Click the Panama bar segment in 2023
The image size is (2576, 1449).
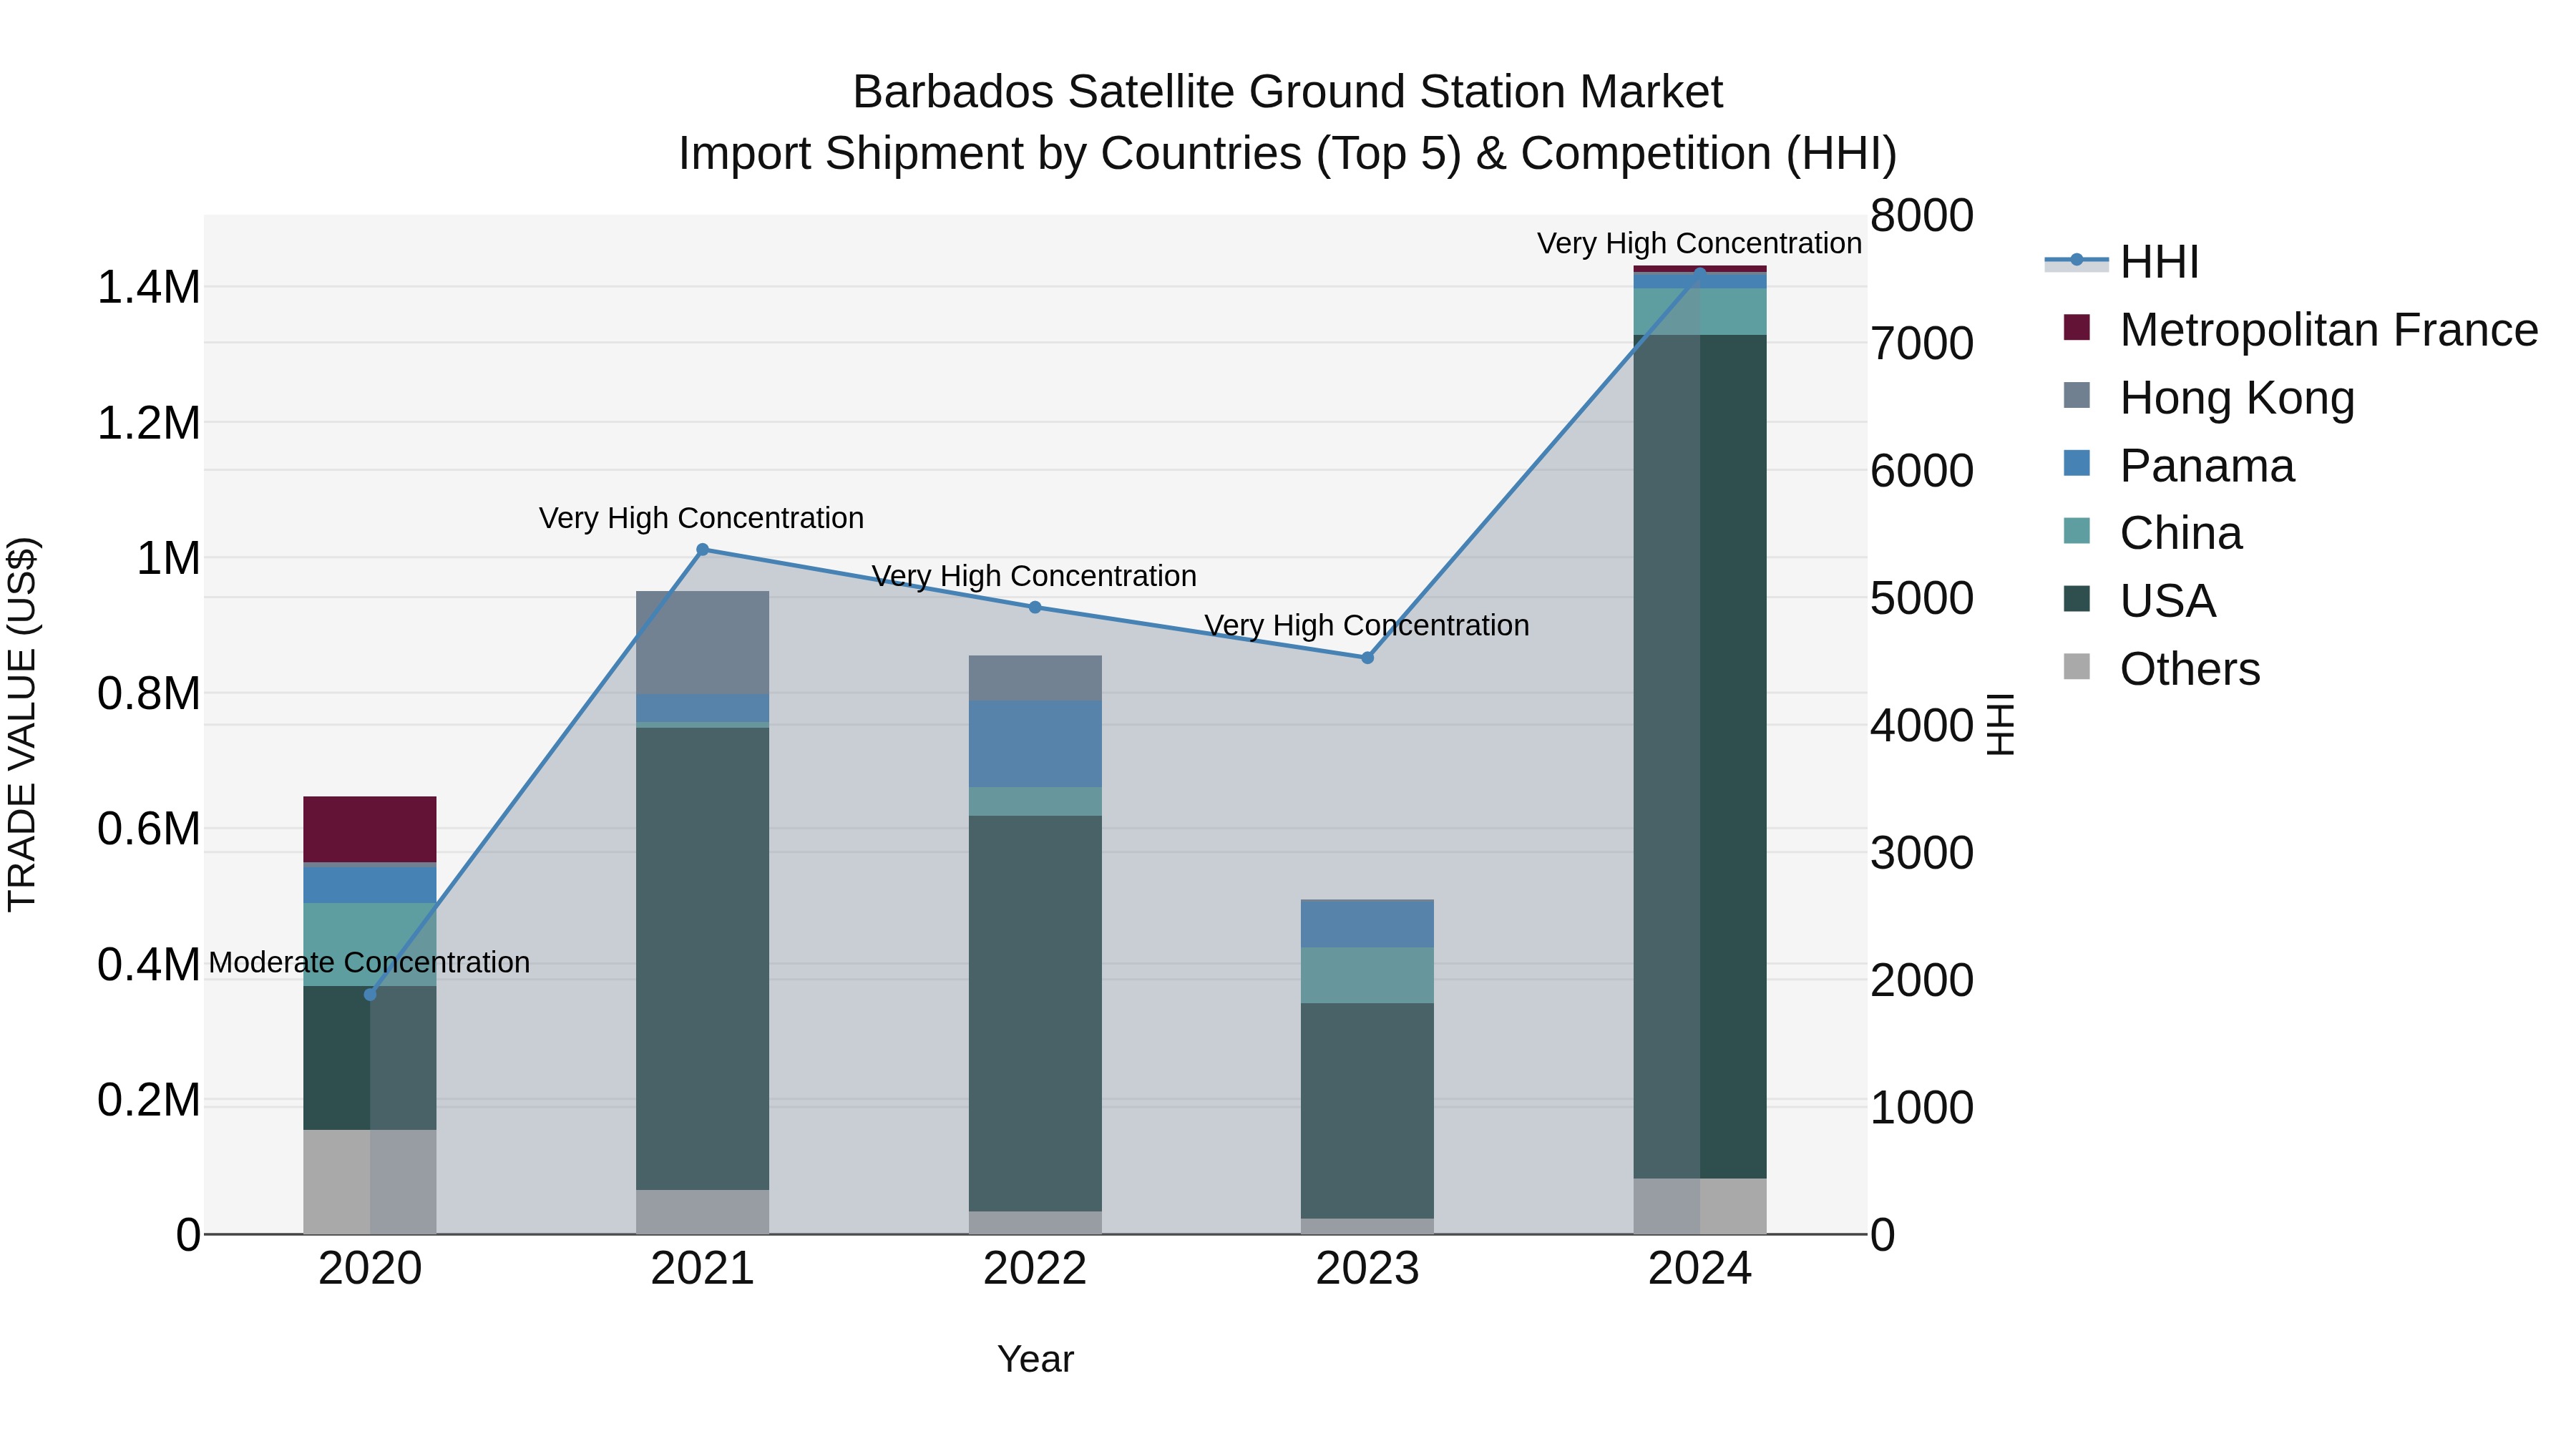pos(1367,923)
